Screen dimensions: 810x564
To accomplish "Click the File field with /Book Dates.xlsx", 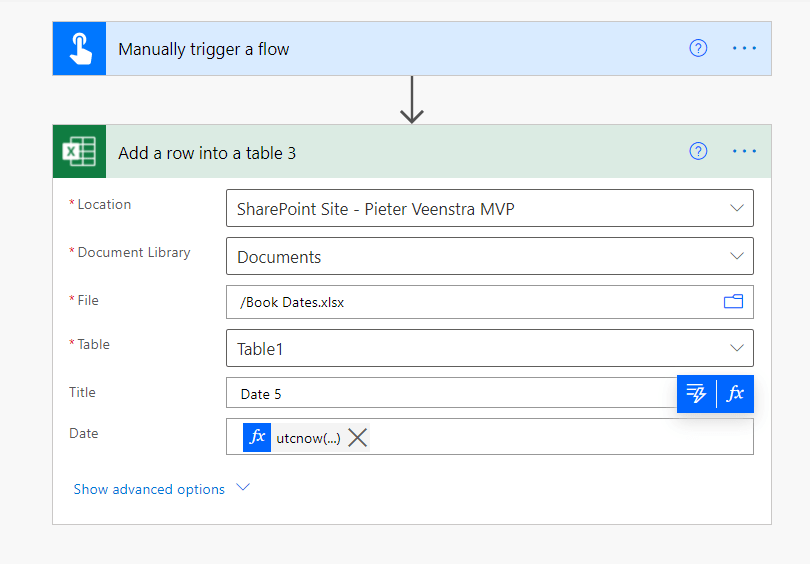I will tap(490, 302).
